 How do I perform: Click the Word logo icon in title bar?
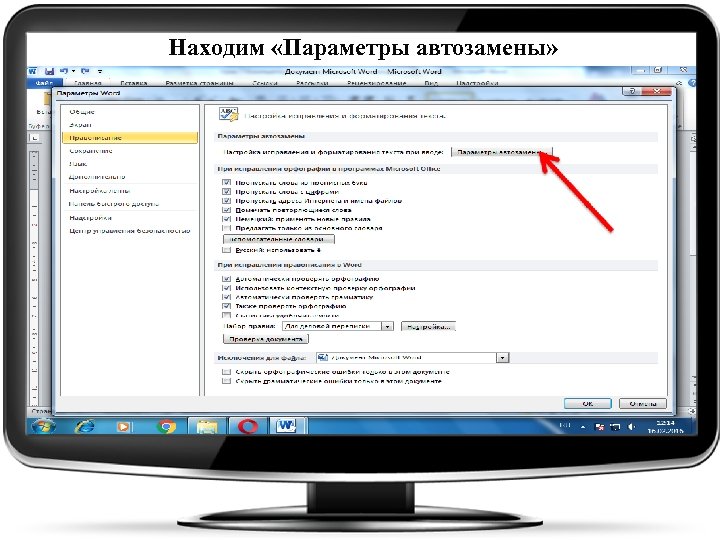(x=33, y=71)
